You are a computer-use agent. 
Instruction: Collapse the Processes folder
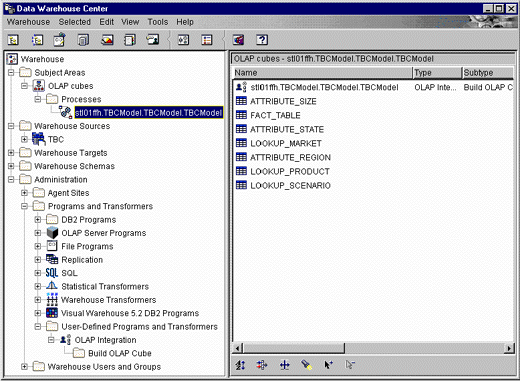(38, 99)
